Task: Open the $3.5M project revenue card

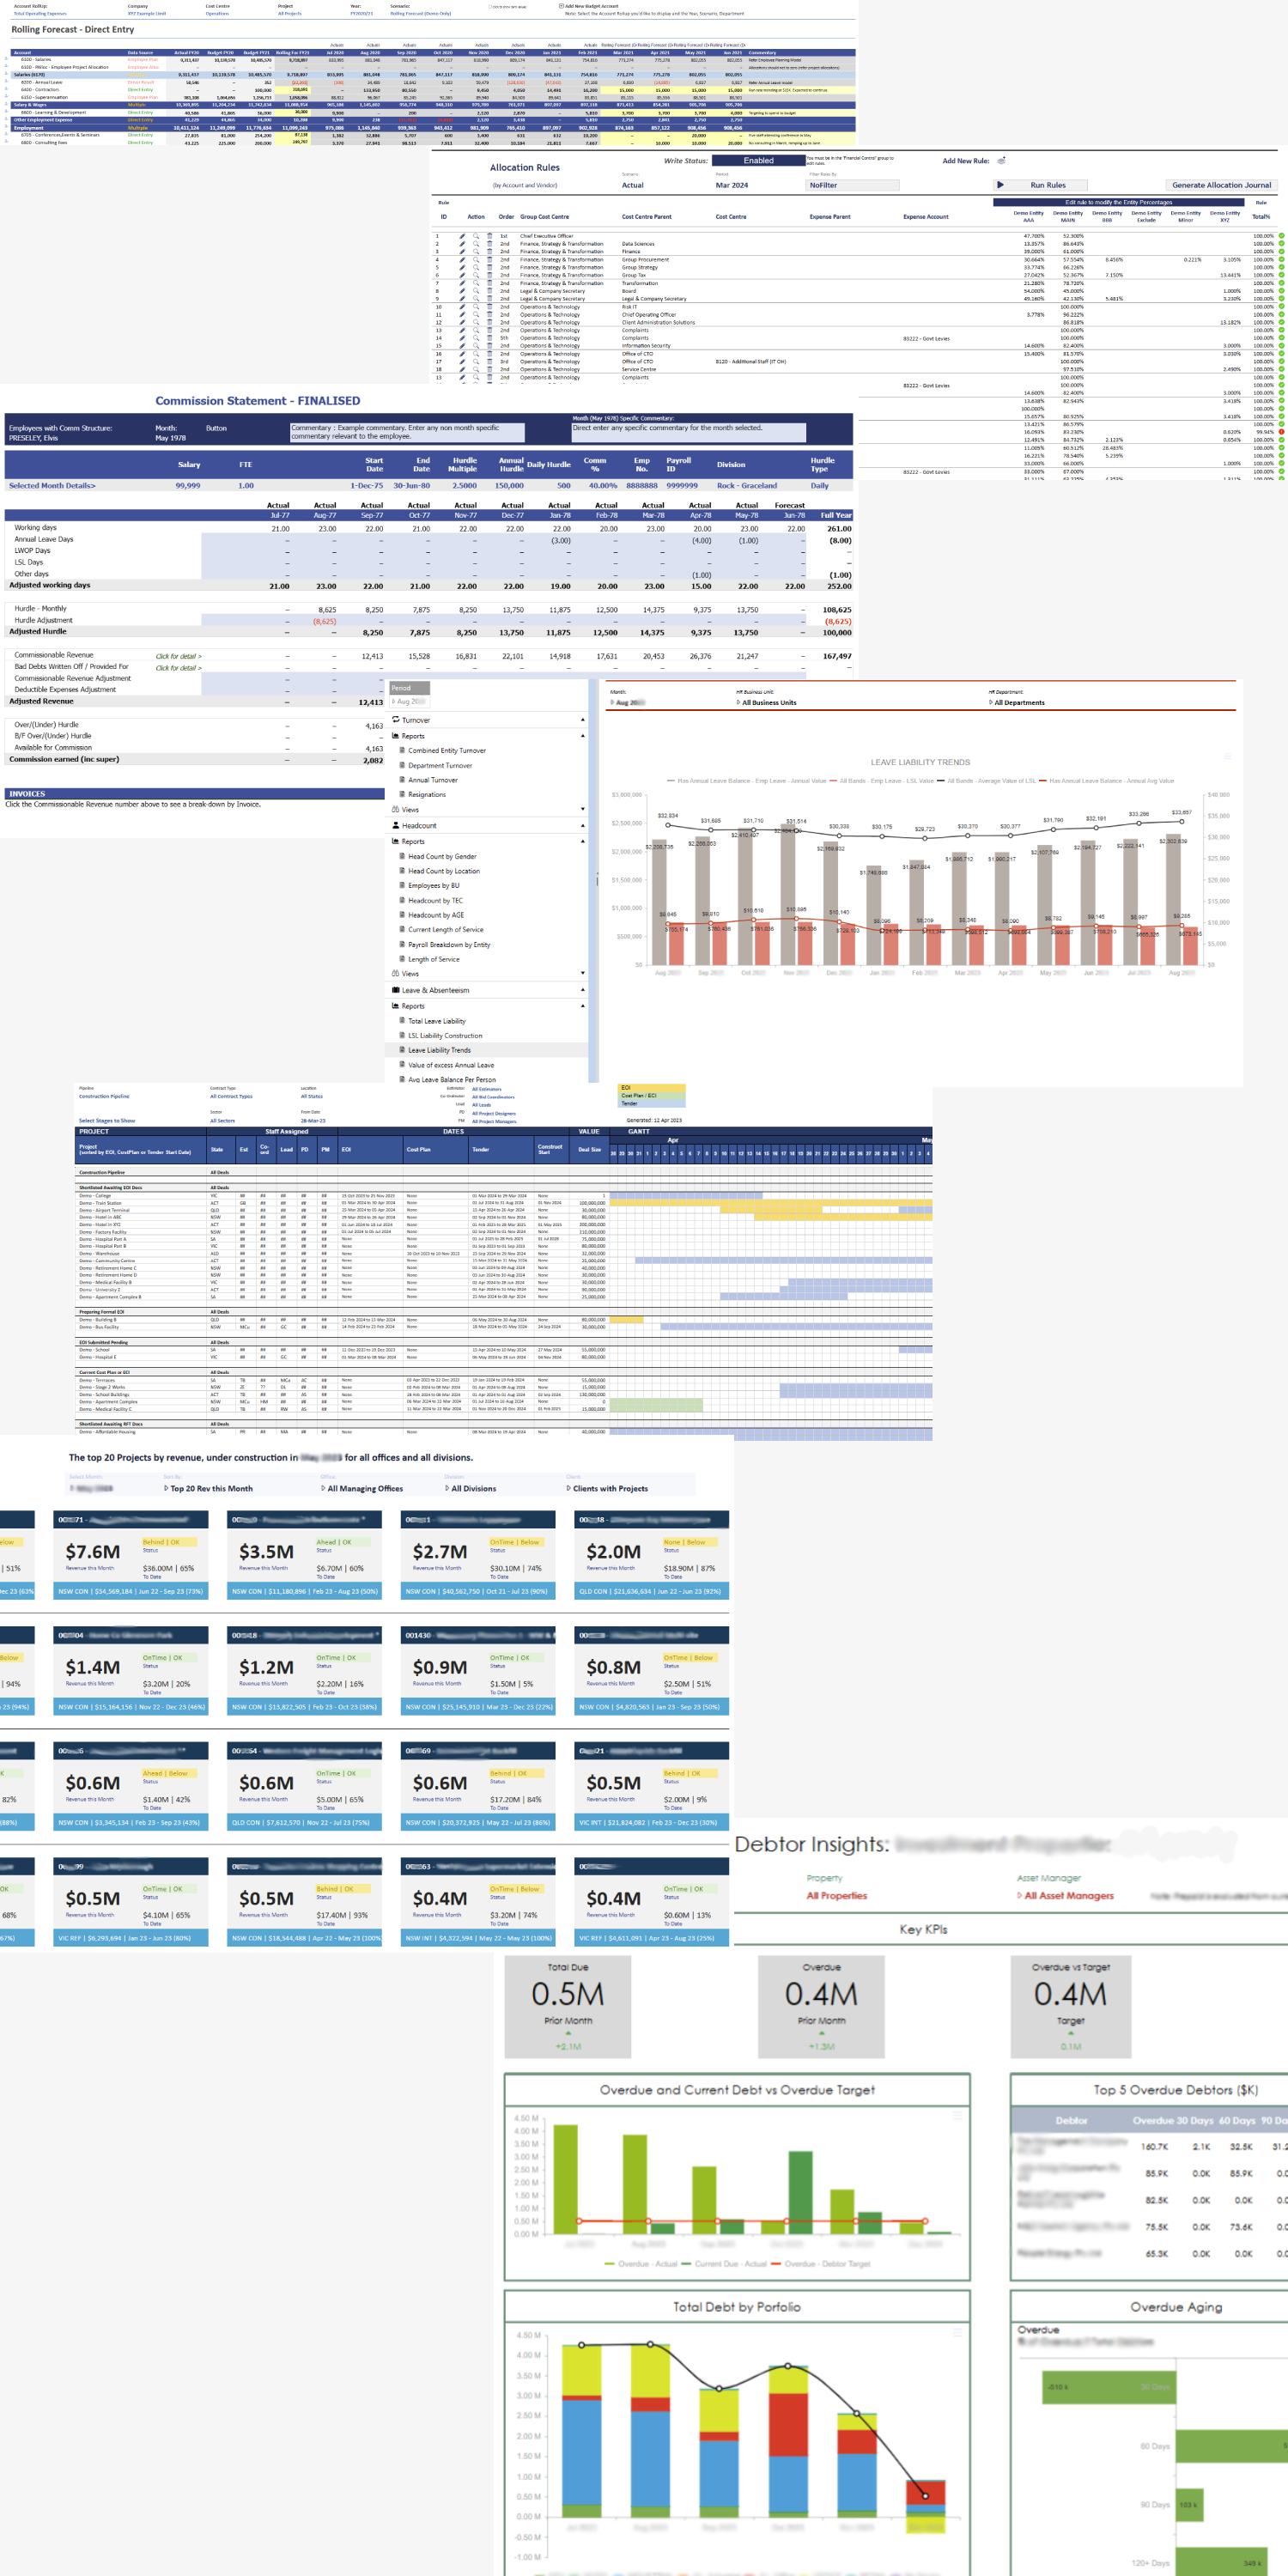Action: coord(304,1555)
